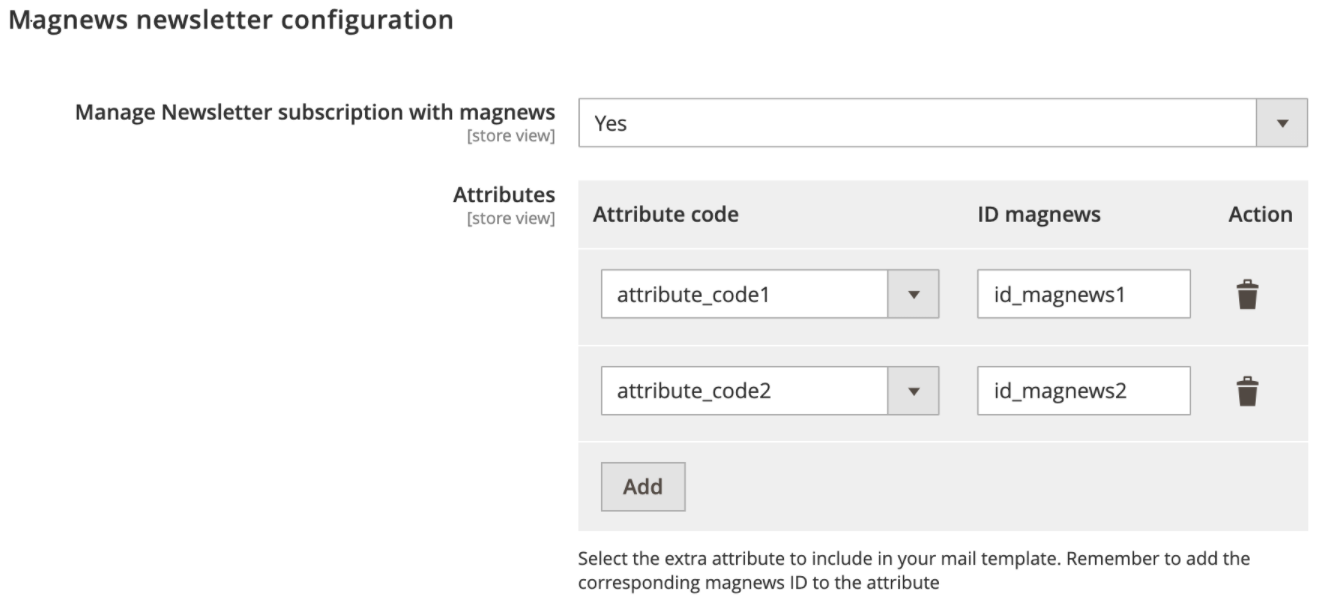Click the Manage Newsletter subscription with magnews label
1326x600 pixels.
315,113
